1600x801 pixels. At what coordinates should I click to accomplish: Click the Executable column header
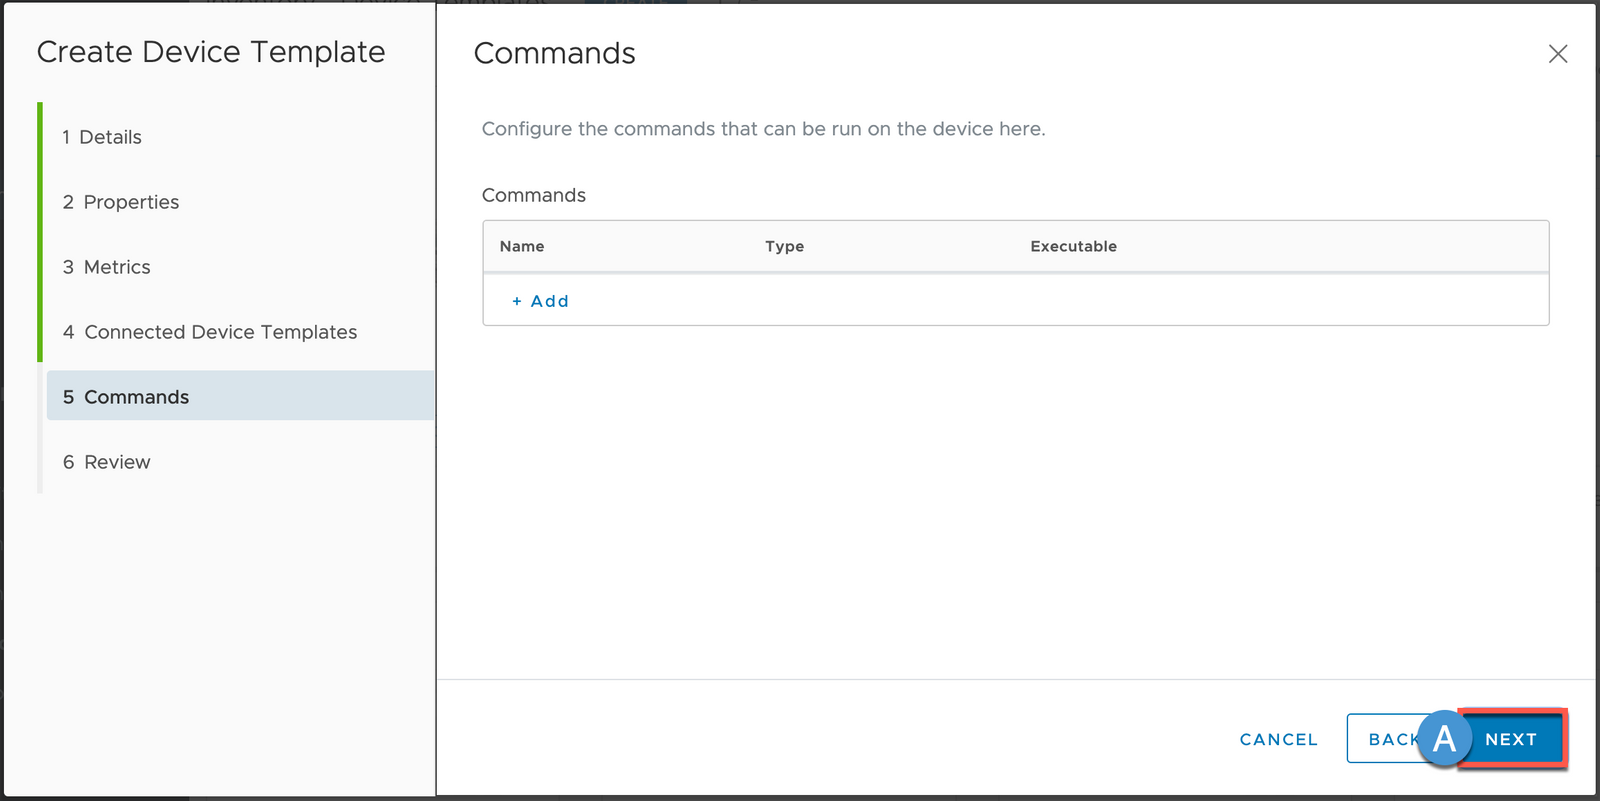pyautogui.click(x=1073, y=246)
